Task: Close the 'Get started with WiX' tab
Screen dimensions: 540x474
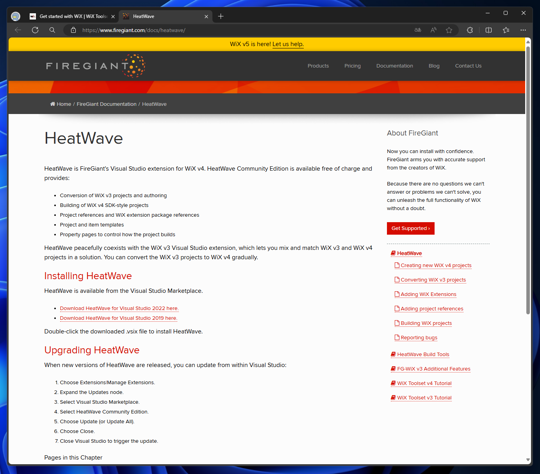Action: tap(113, 17)
